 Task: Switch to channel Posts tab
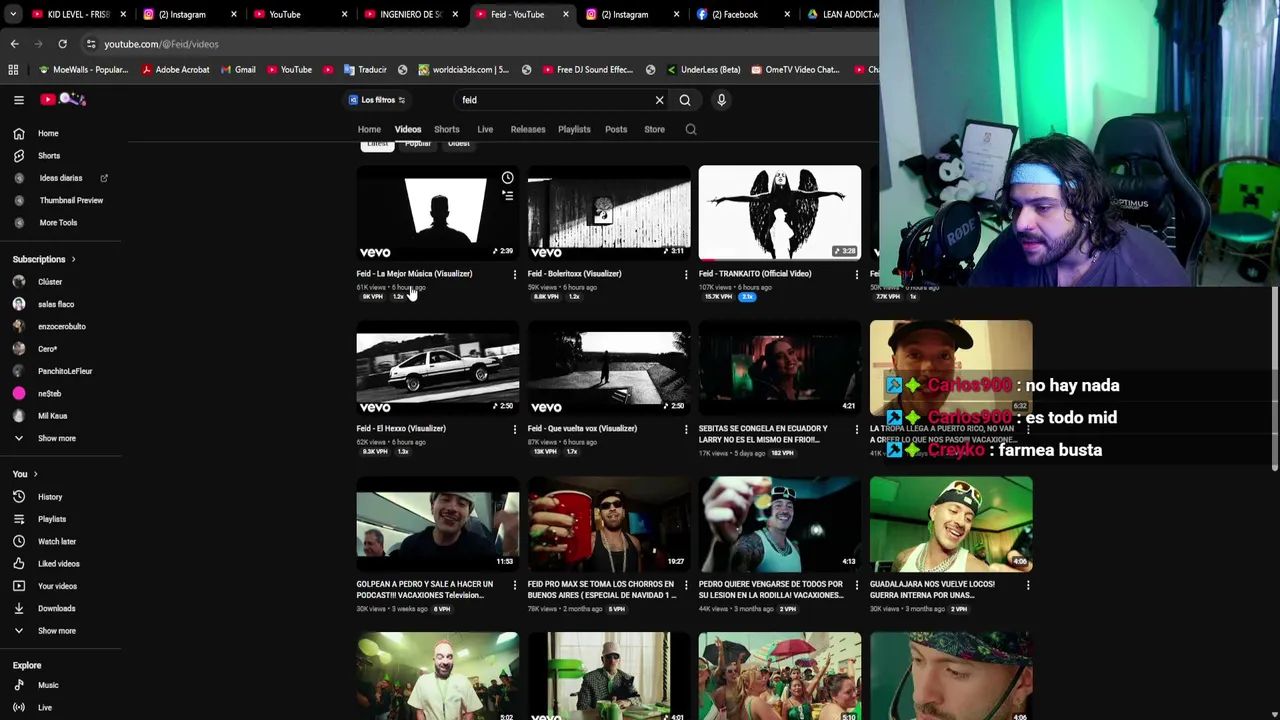coord(616,129)
